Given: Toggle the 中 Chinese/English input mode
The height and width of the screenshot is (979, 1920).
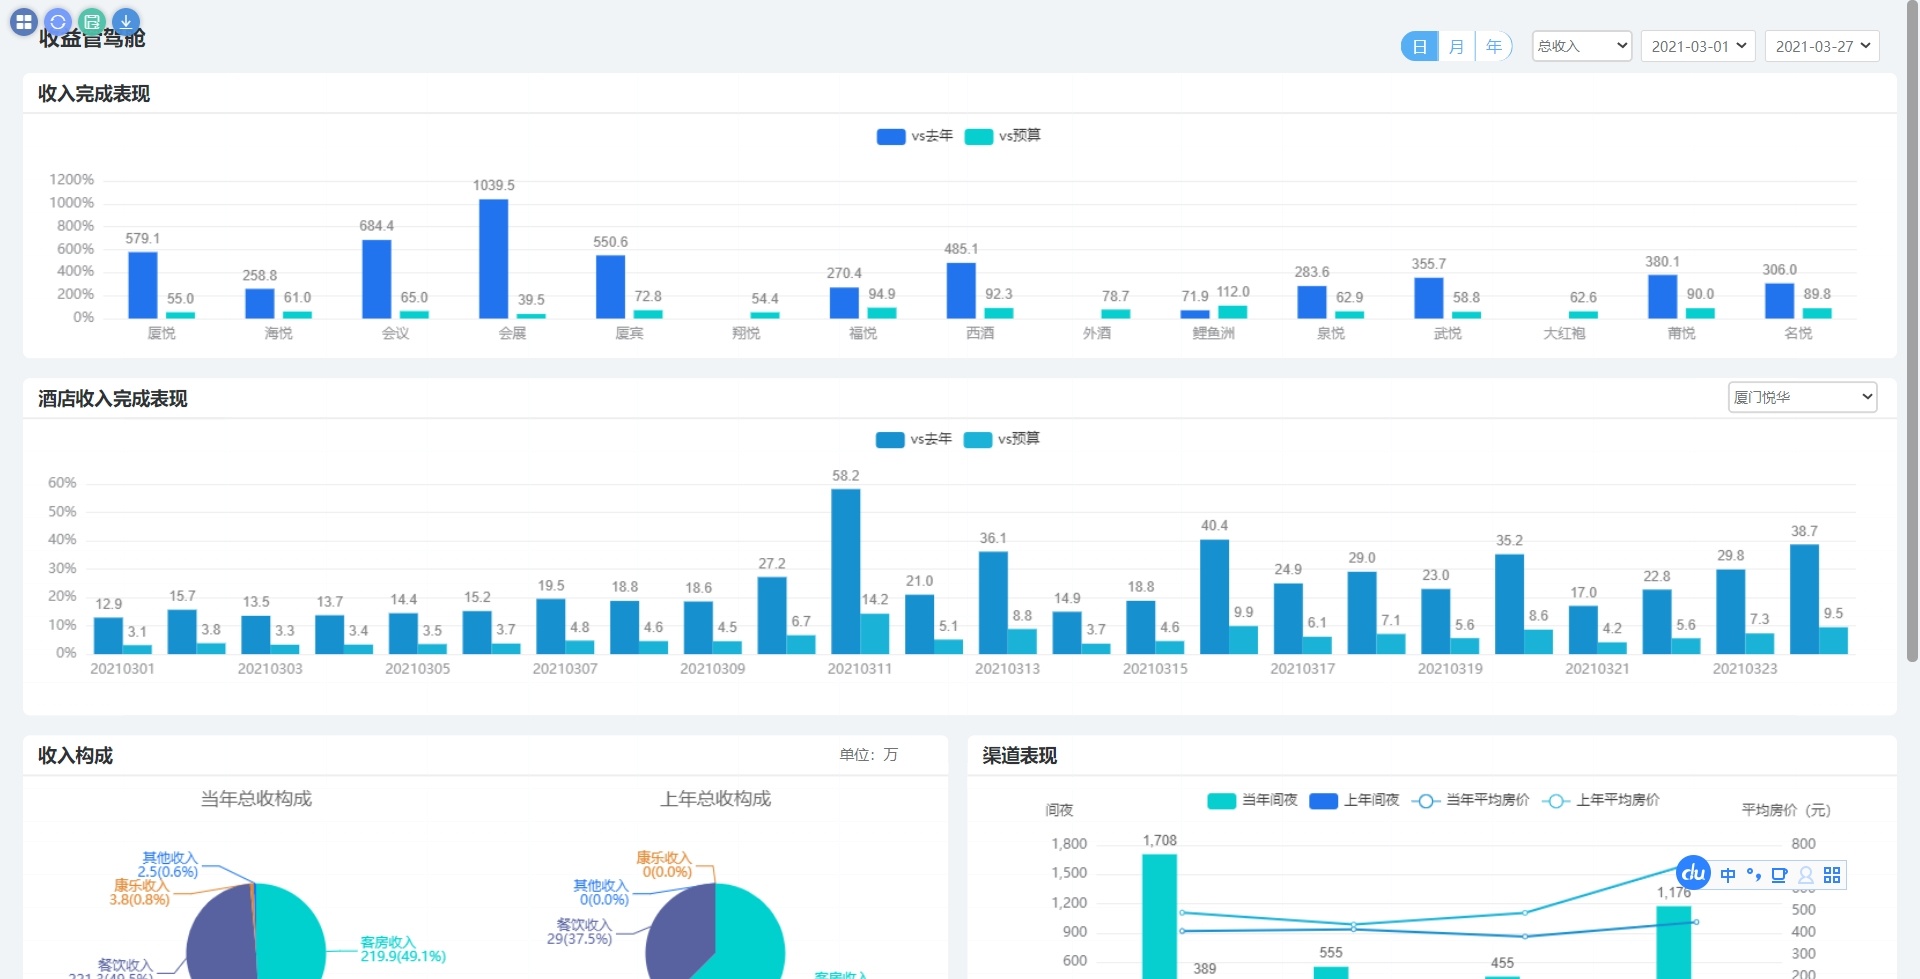Looking at the screenshot, I should pos(1728,875).
